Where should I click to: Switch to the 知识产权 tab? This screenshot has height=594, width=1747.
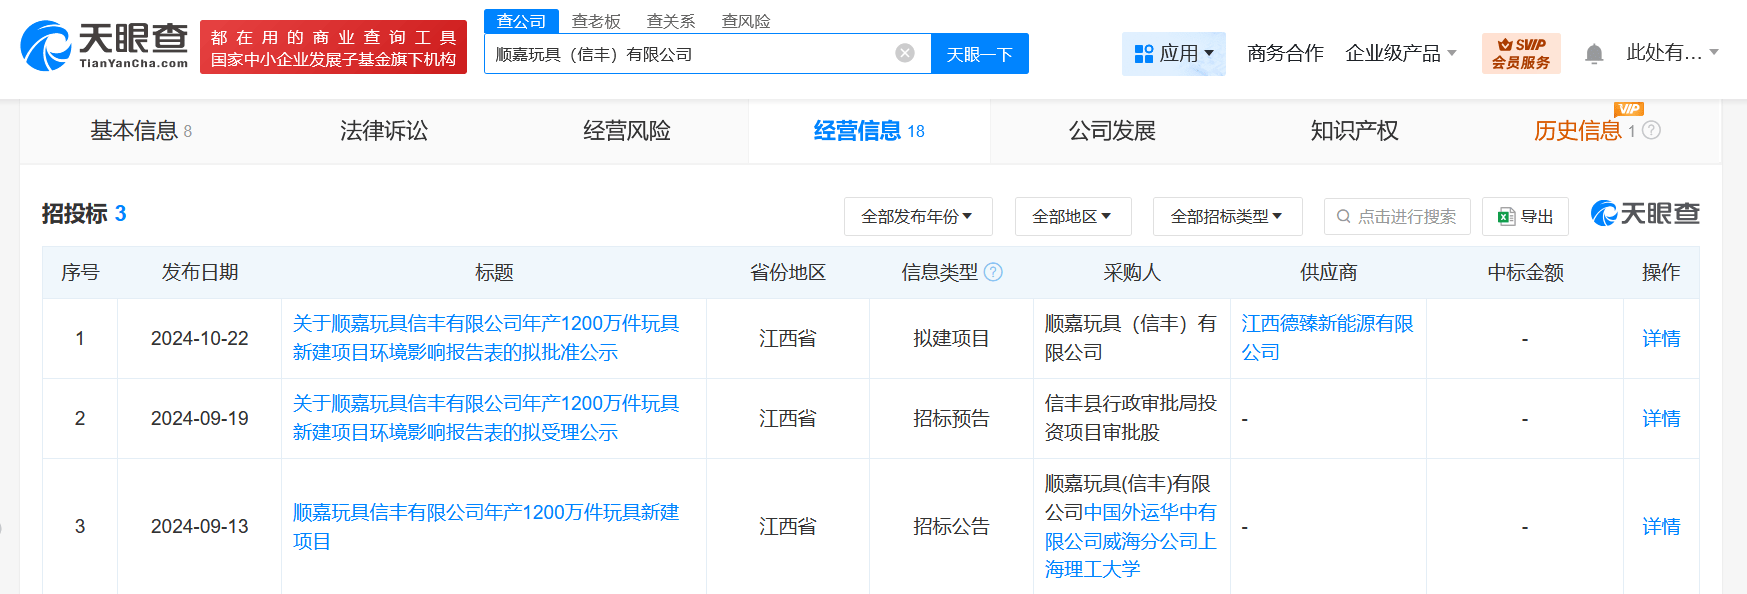[1355, 131]
